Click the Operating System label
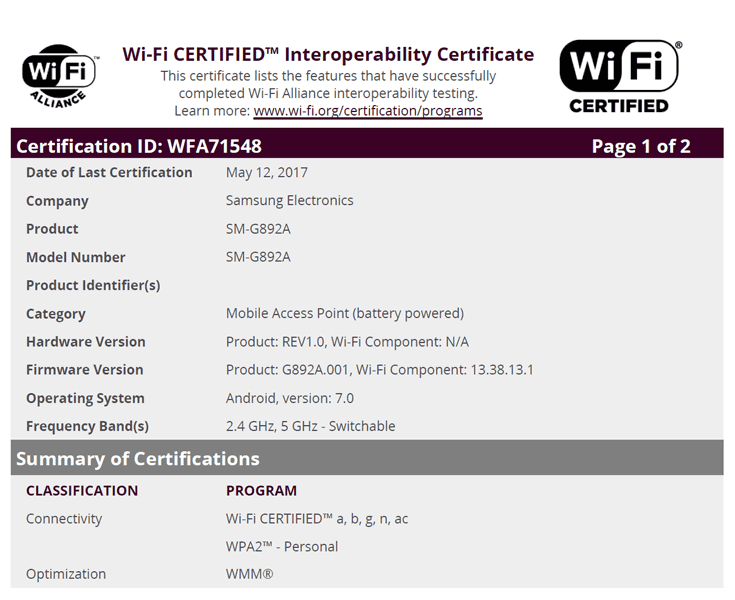The height and width of the screenshot is (600, 735). point(85,398)
